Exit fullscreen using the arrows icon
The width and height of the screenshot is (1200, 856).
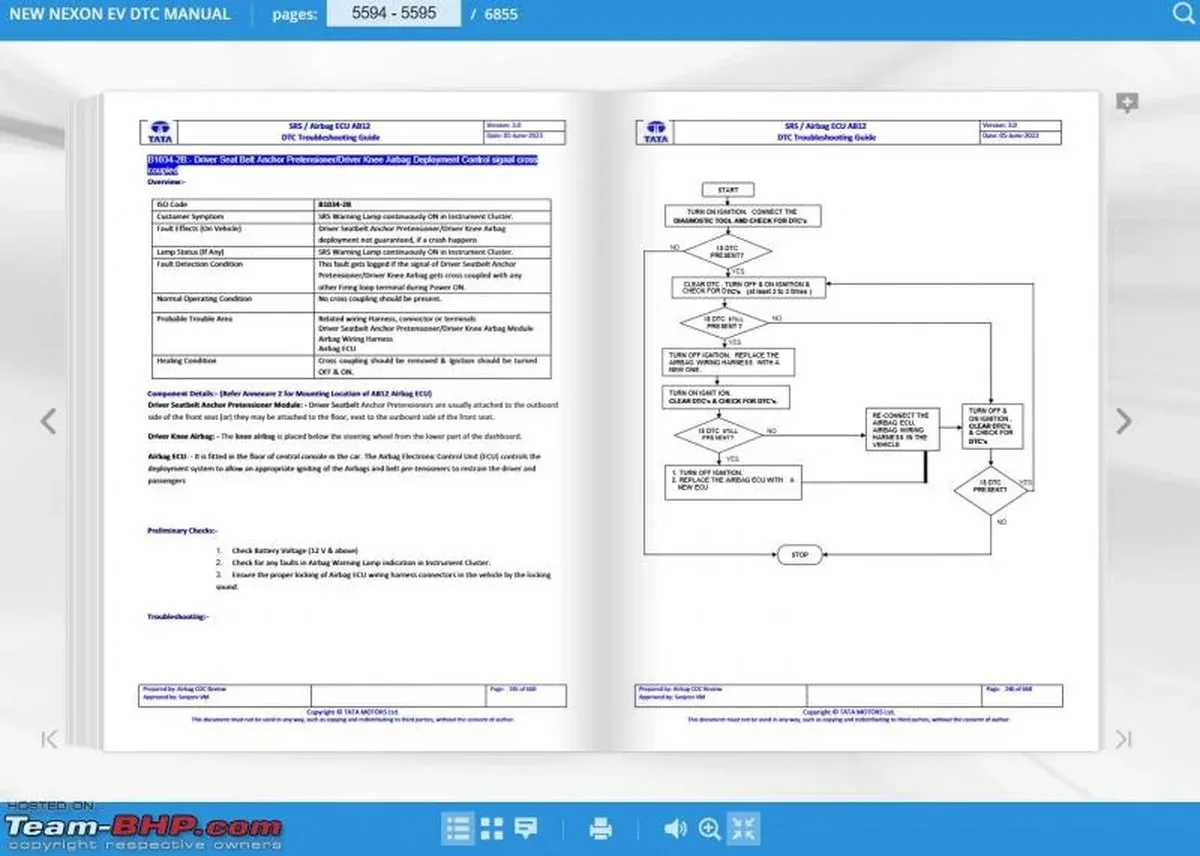point(744,828)
